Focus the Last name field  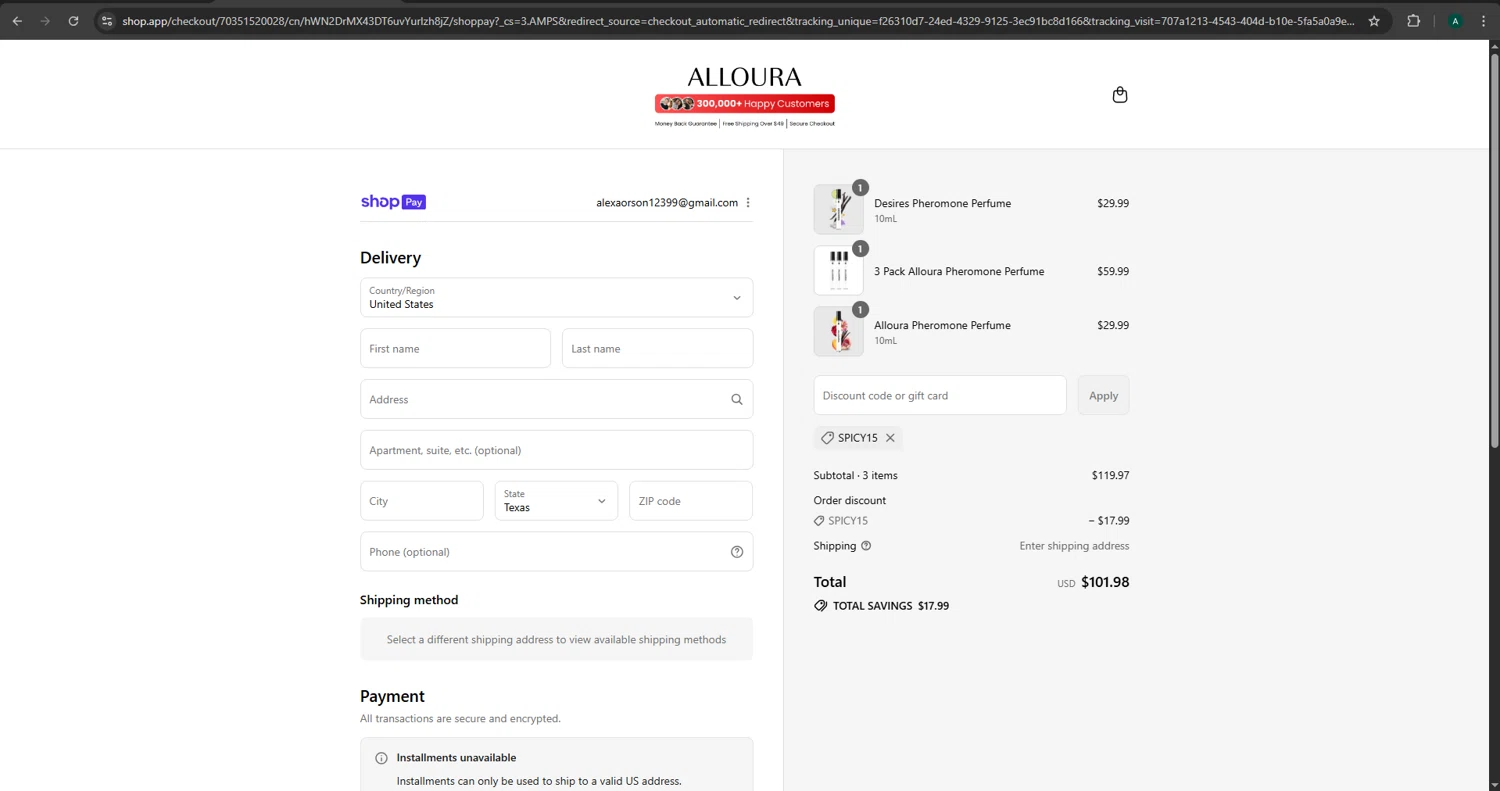coord(658,349)
